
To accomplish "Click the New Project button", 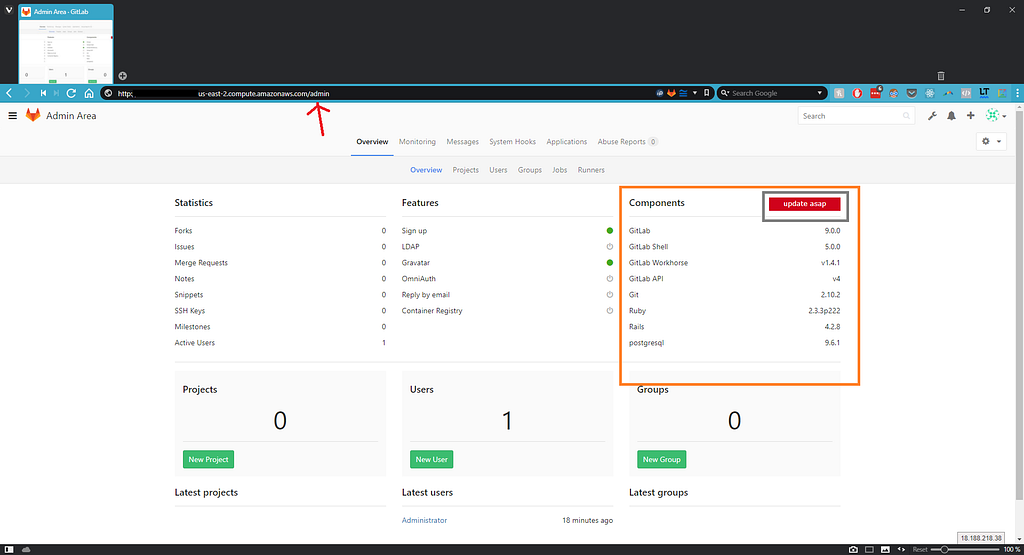I will [208, 460].
